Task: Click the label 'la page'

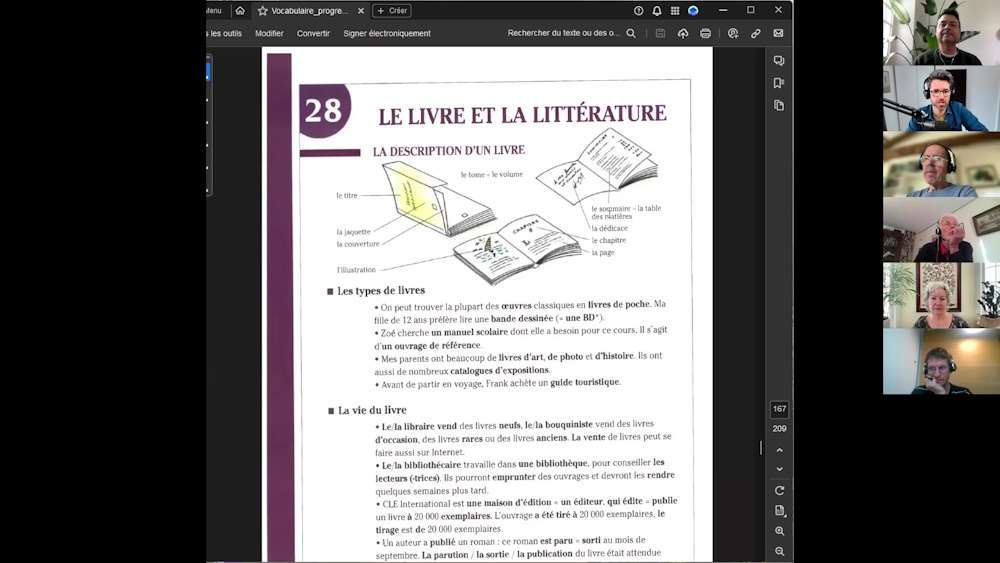Action: point(603,252)
